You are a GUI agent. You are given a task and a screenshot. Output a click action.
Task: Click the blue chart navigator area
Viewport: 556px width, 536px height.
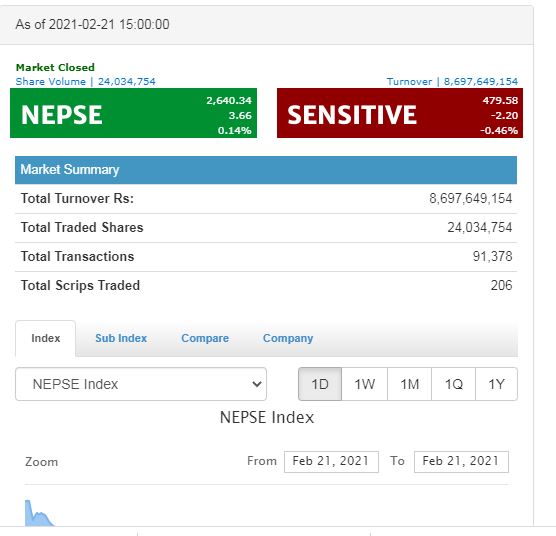coord(39,513)
